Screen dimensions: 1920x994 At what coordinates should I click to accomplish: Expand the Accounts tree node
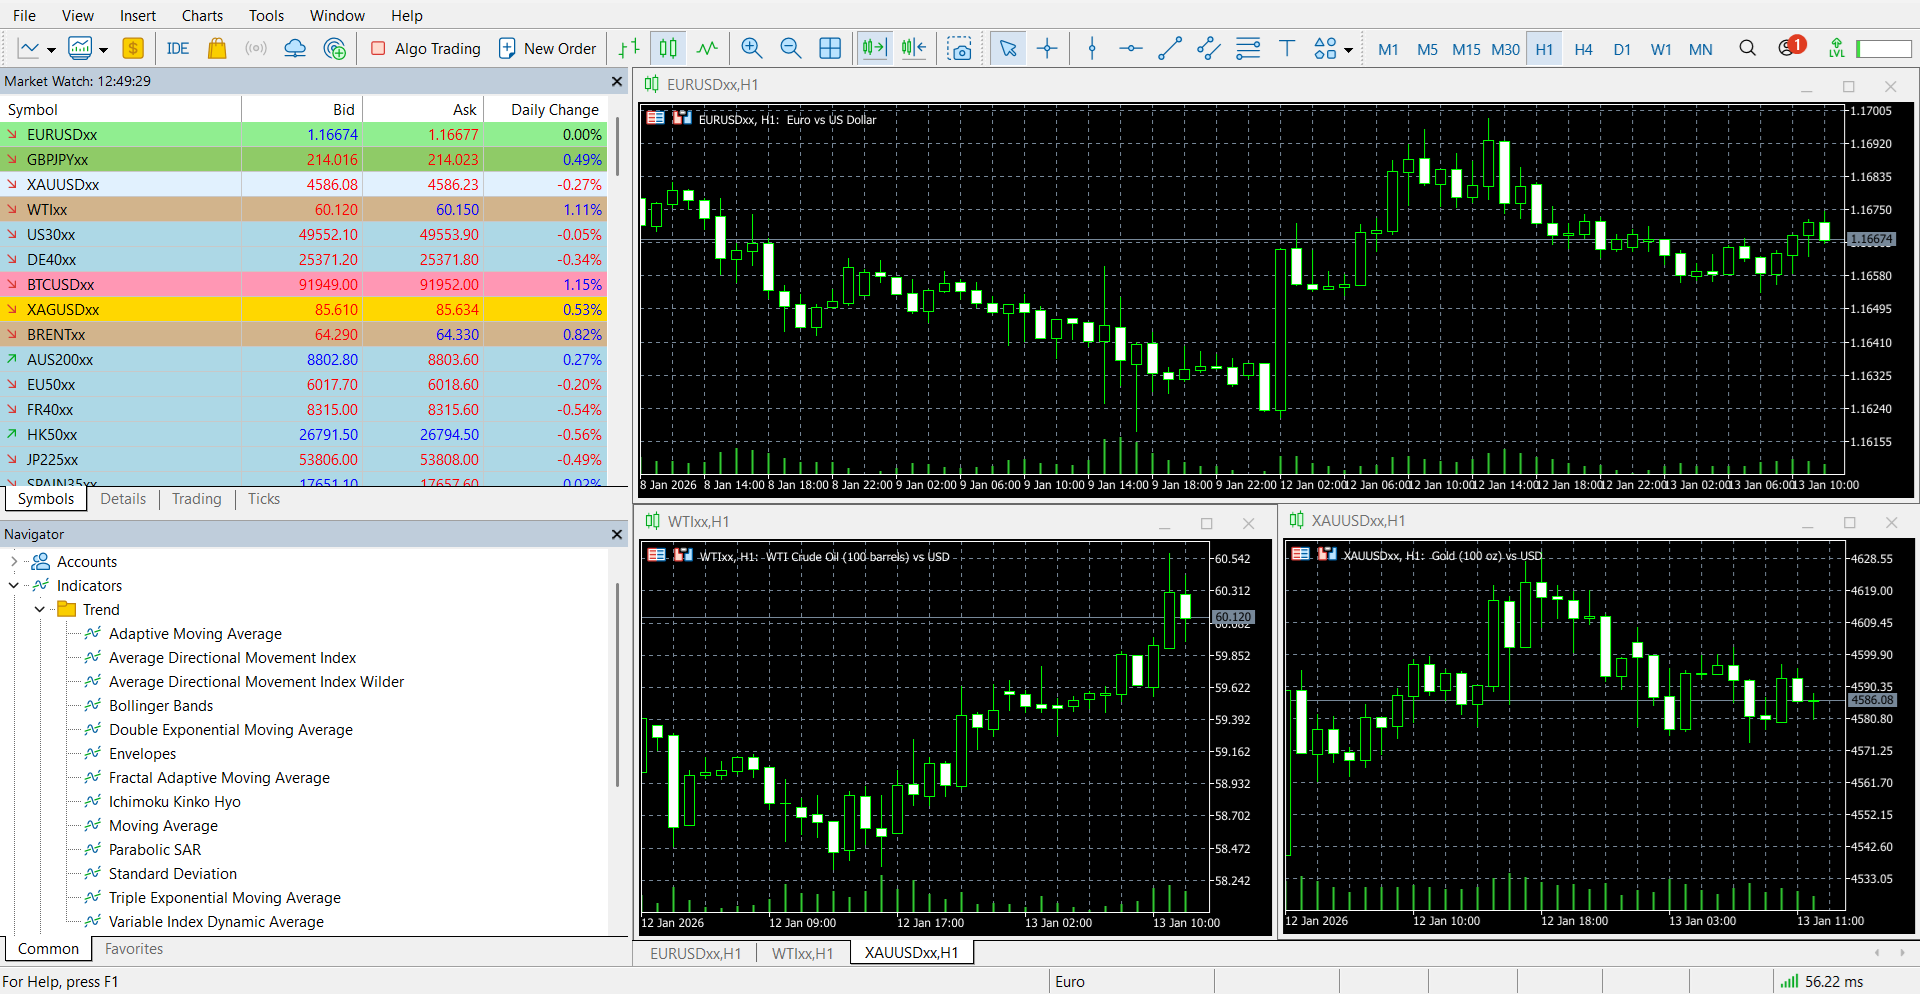pyautogui.click(x=14, y=562)
